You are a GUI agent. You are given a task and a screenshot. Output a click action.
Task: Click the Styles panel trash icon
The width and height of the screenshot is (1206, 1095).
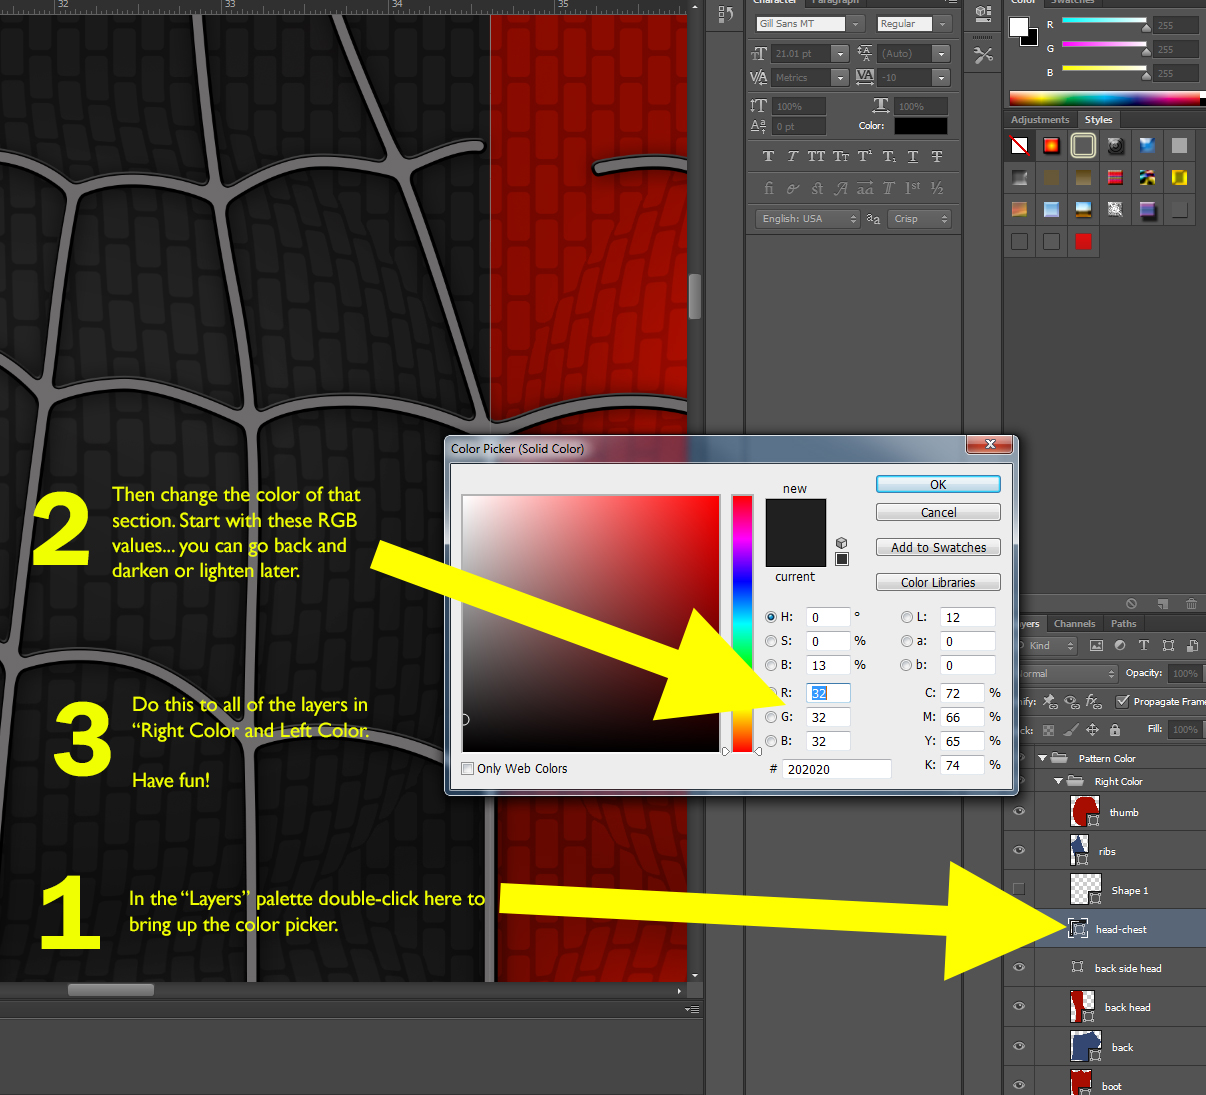[1191, 604]
